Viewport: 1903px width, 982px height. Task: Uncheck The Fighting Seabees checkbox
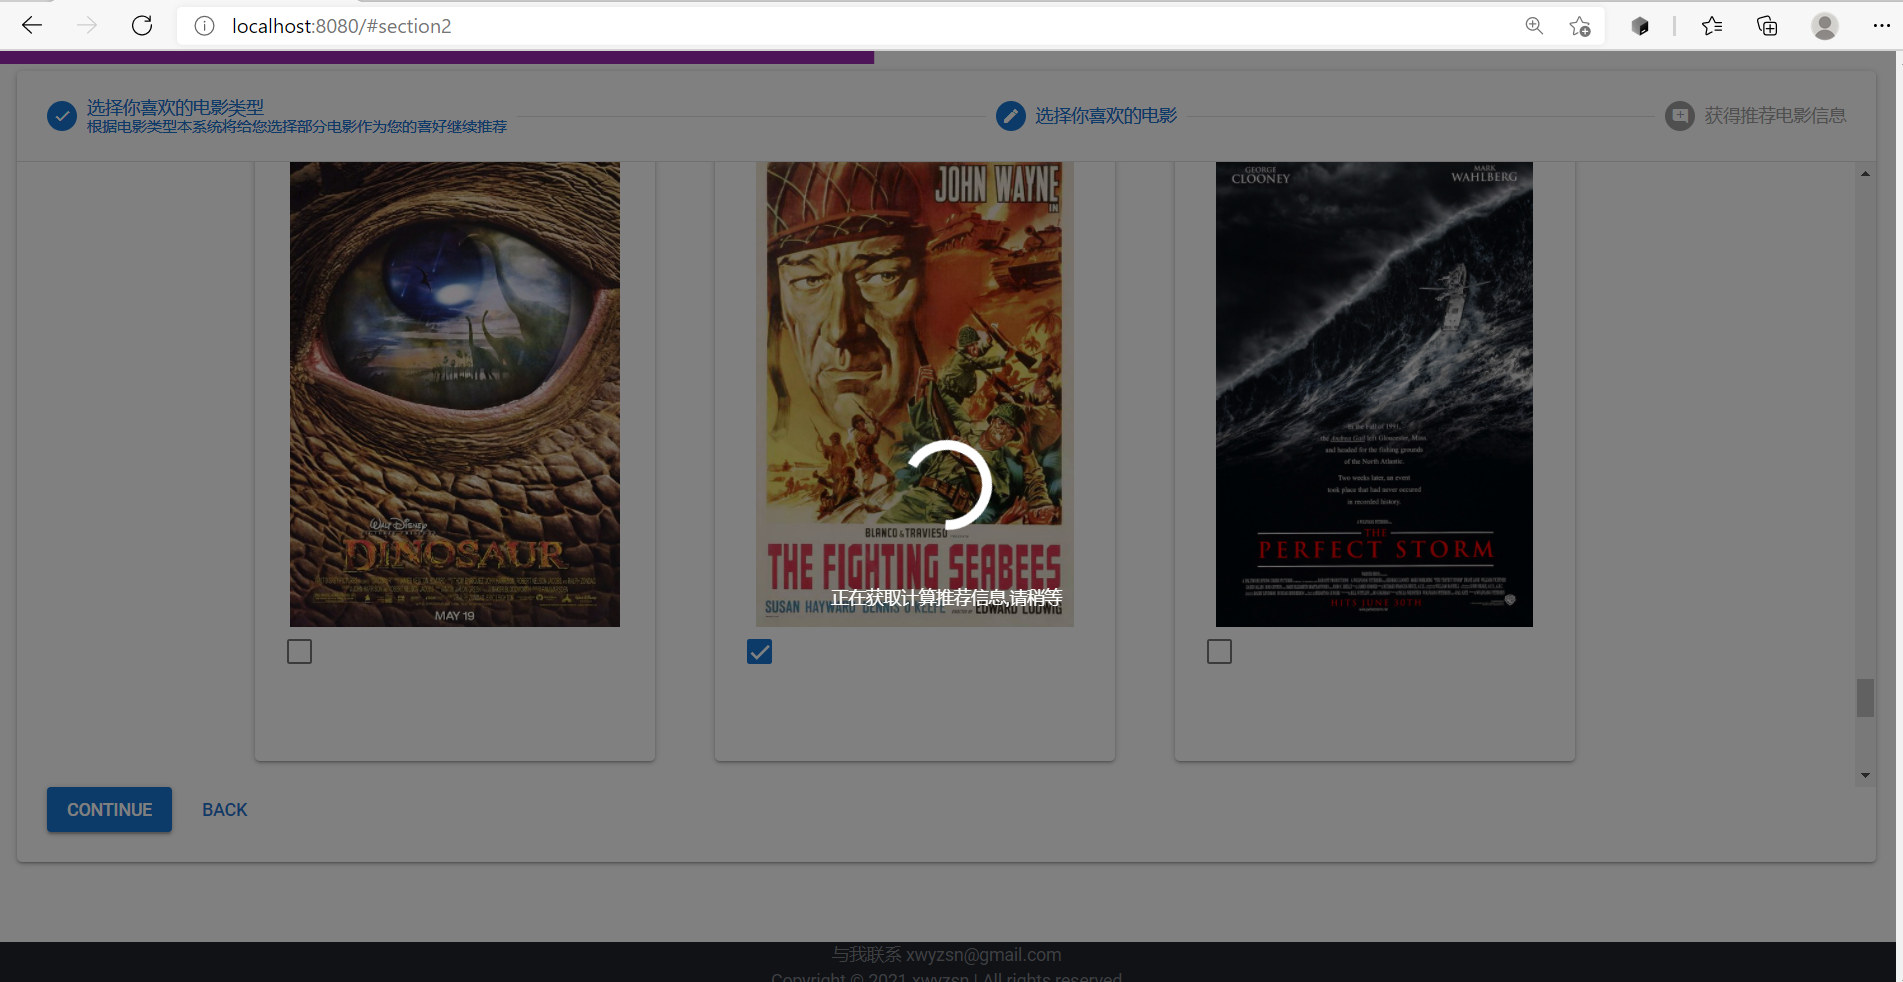pos(759,652)
